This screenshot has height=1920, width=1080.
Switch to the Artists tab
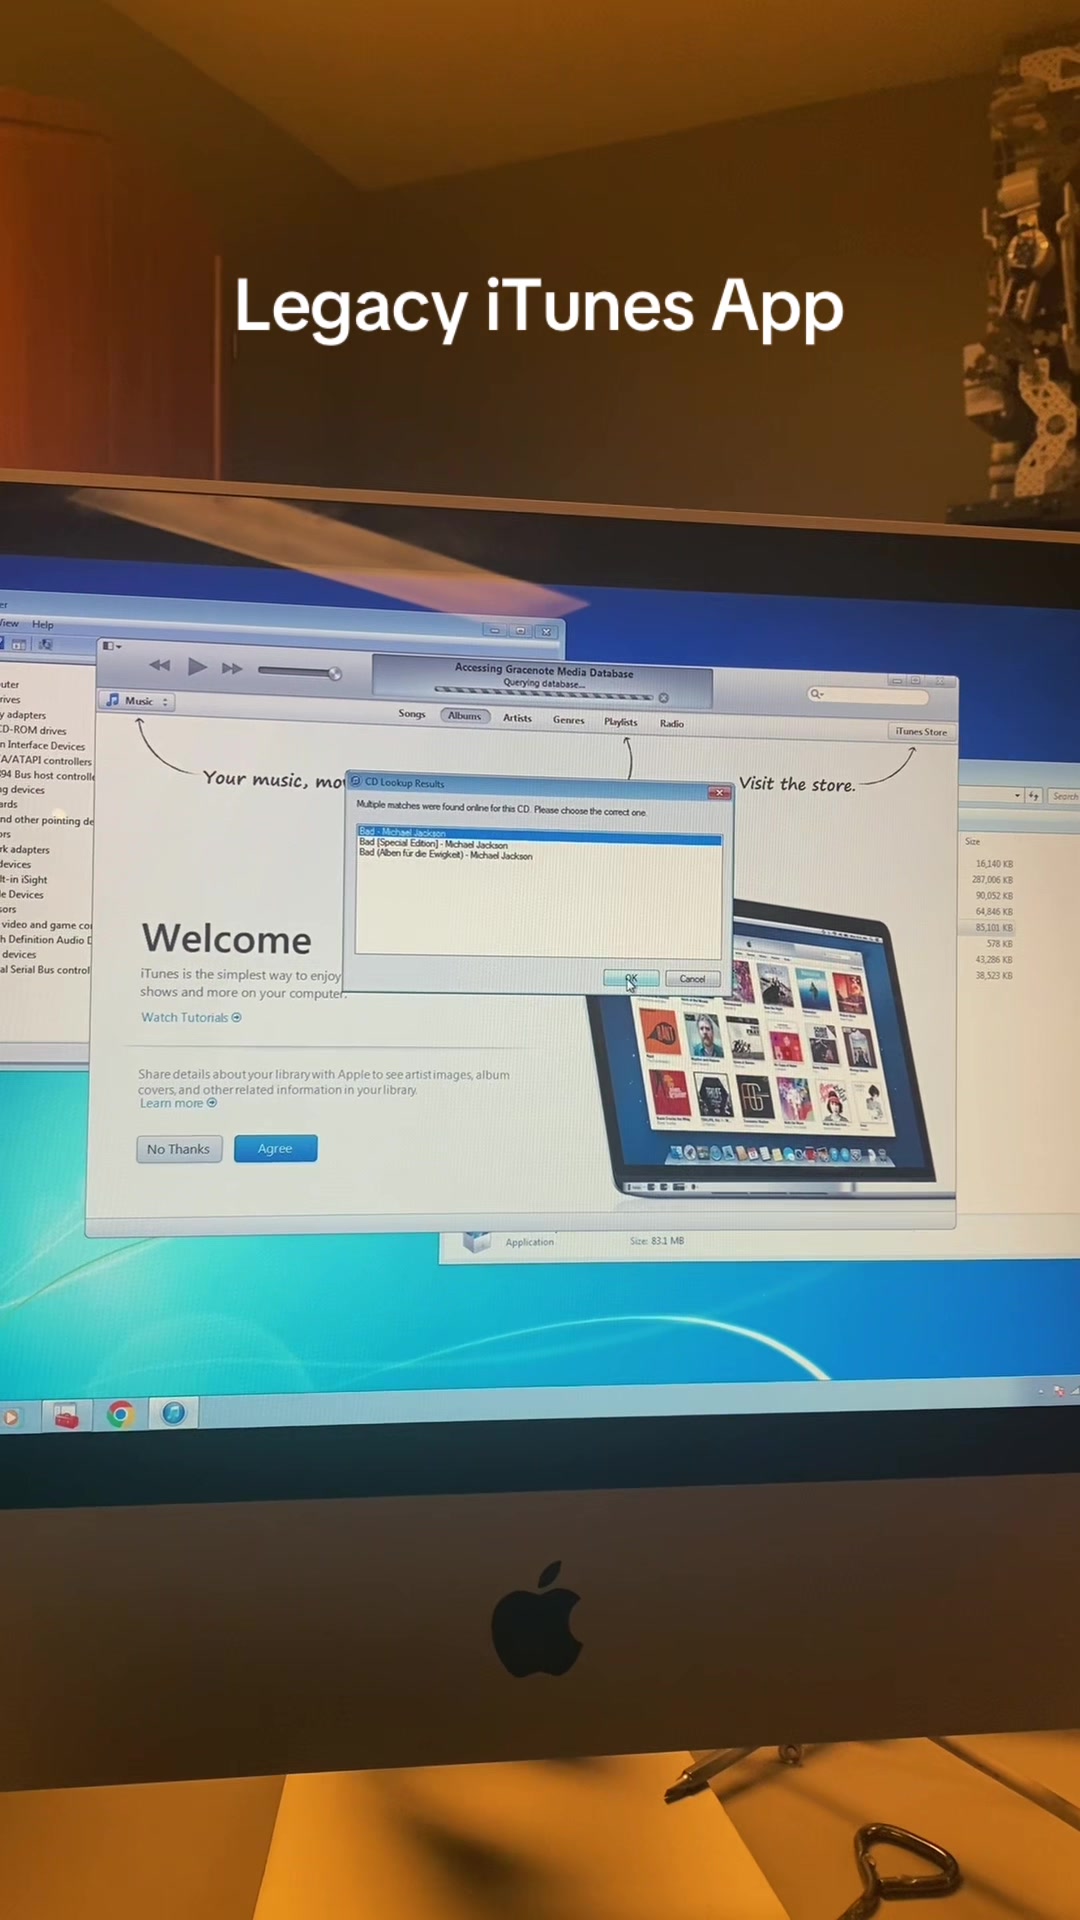click(x=517, y=718)
